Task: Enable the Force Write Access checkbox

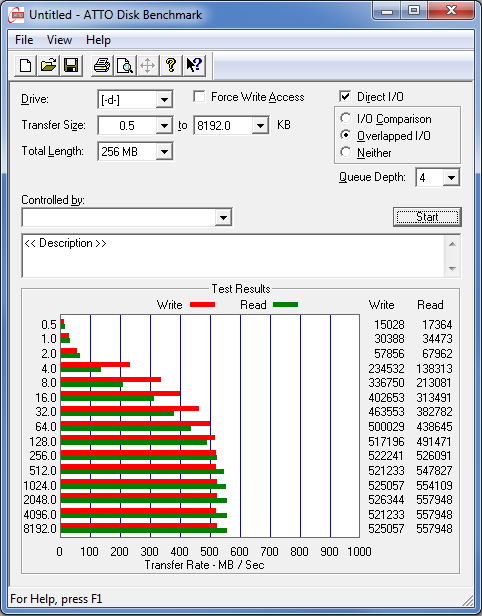Action: (x=199, y=97)
